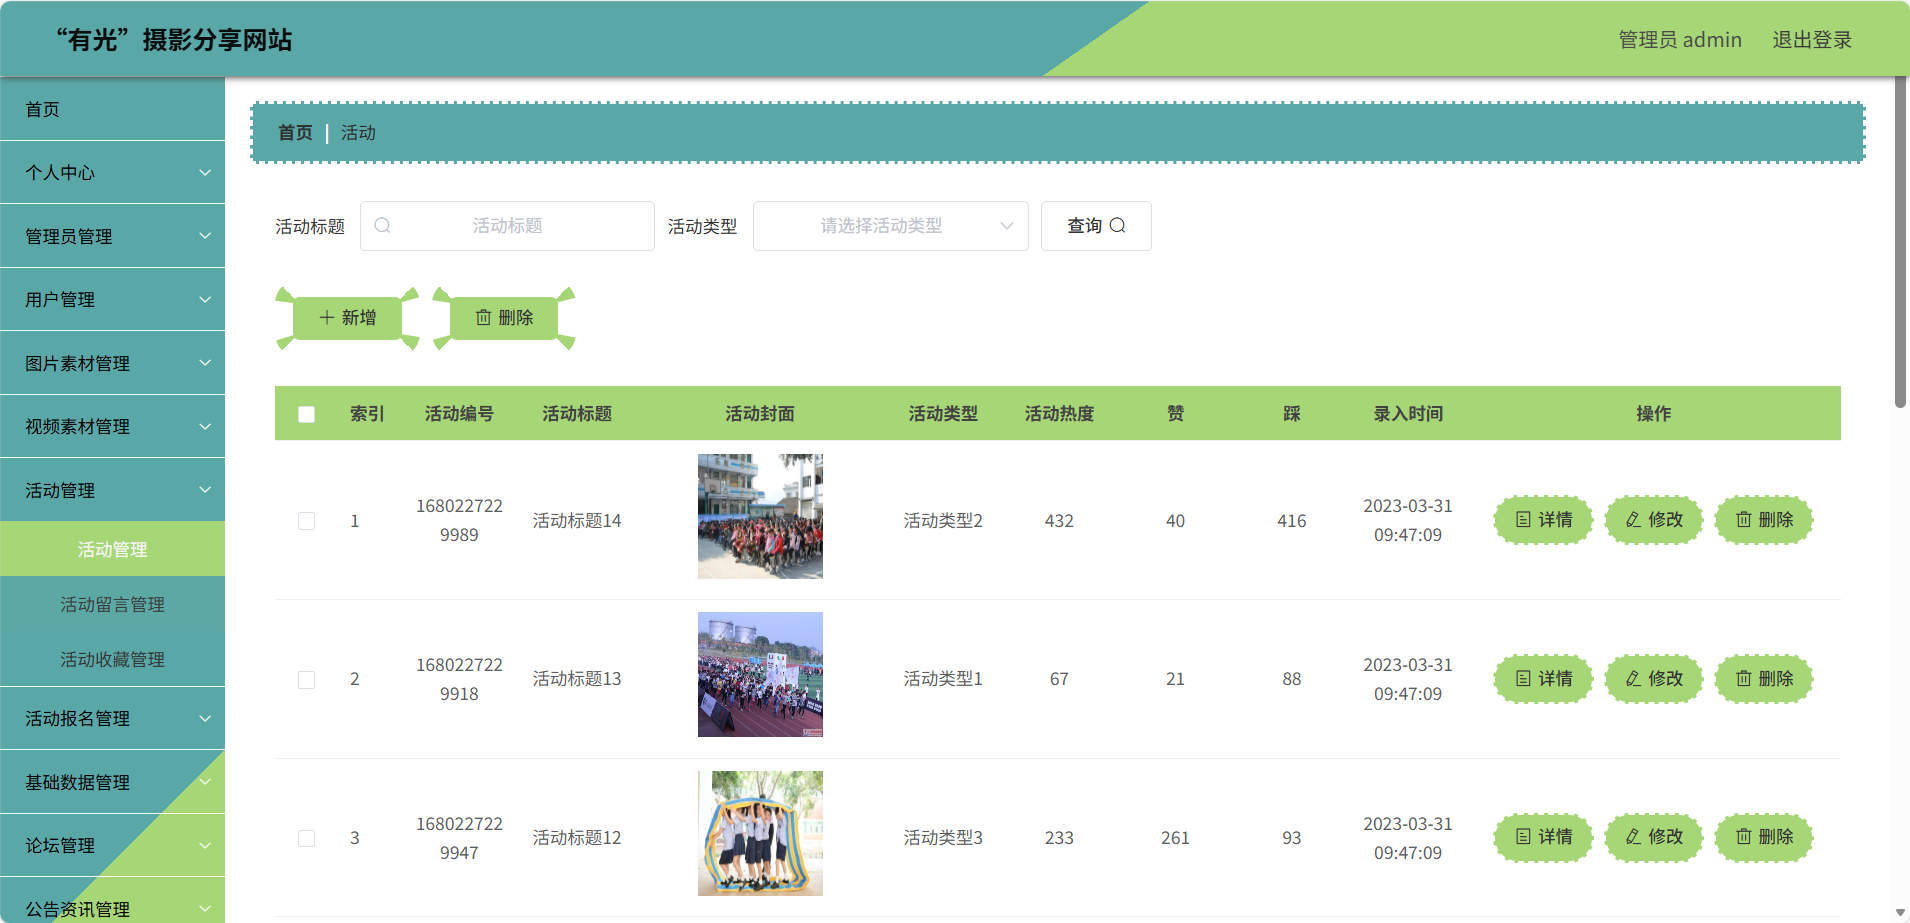Expand the 基础数据管理 sidebar menu
This screenshot has height=923, width=1910.
pyautogui.click(x=112, y=782)
